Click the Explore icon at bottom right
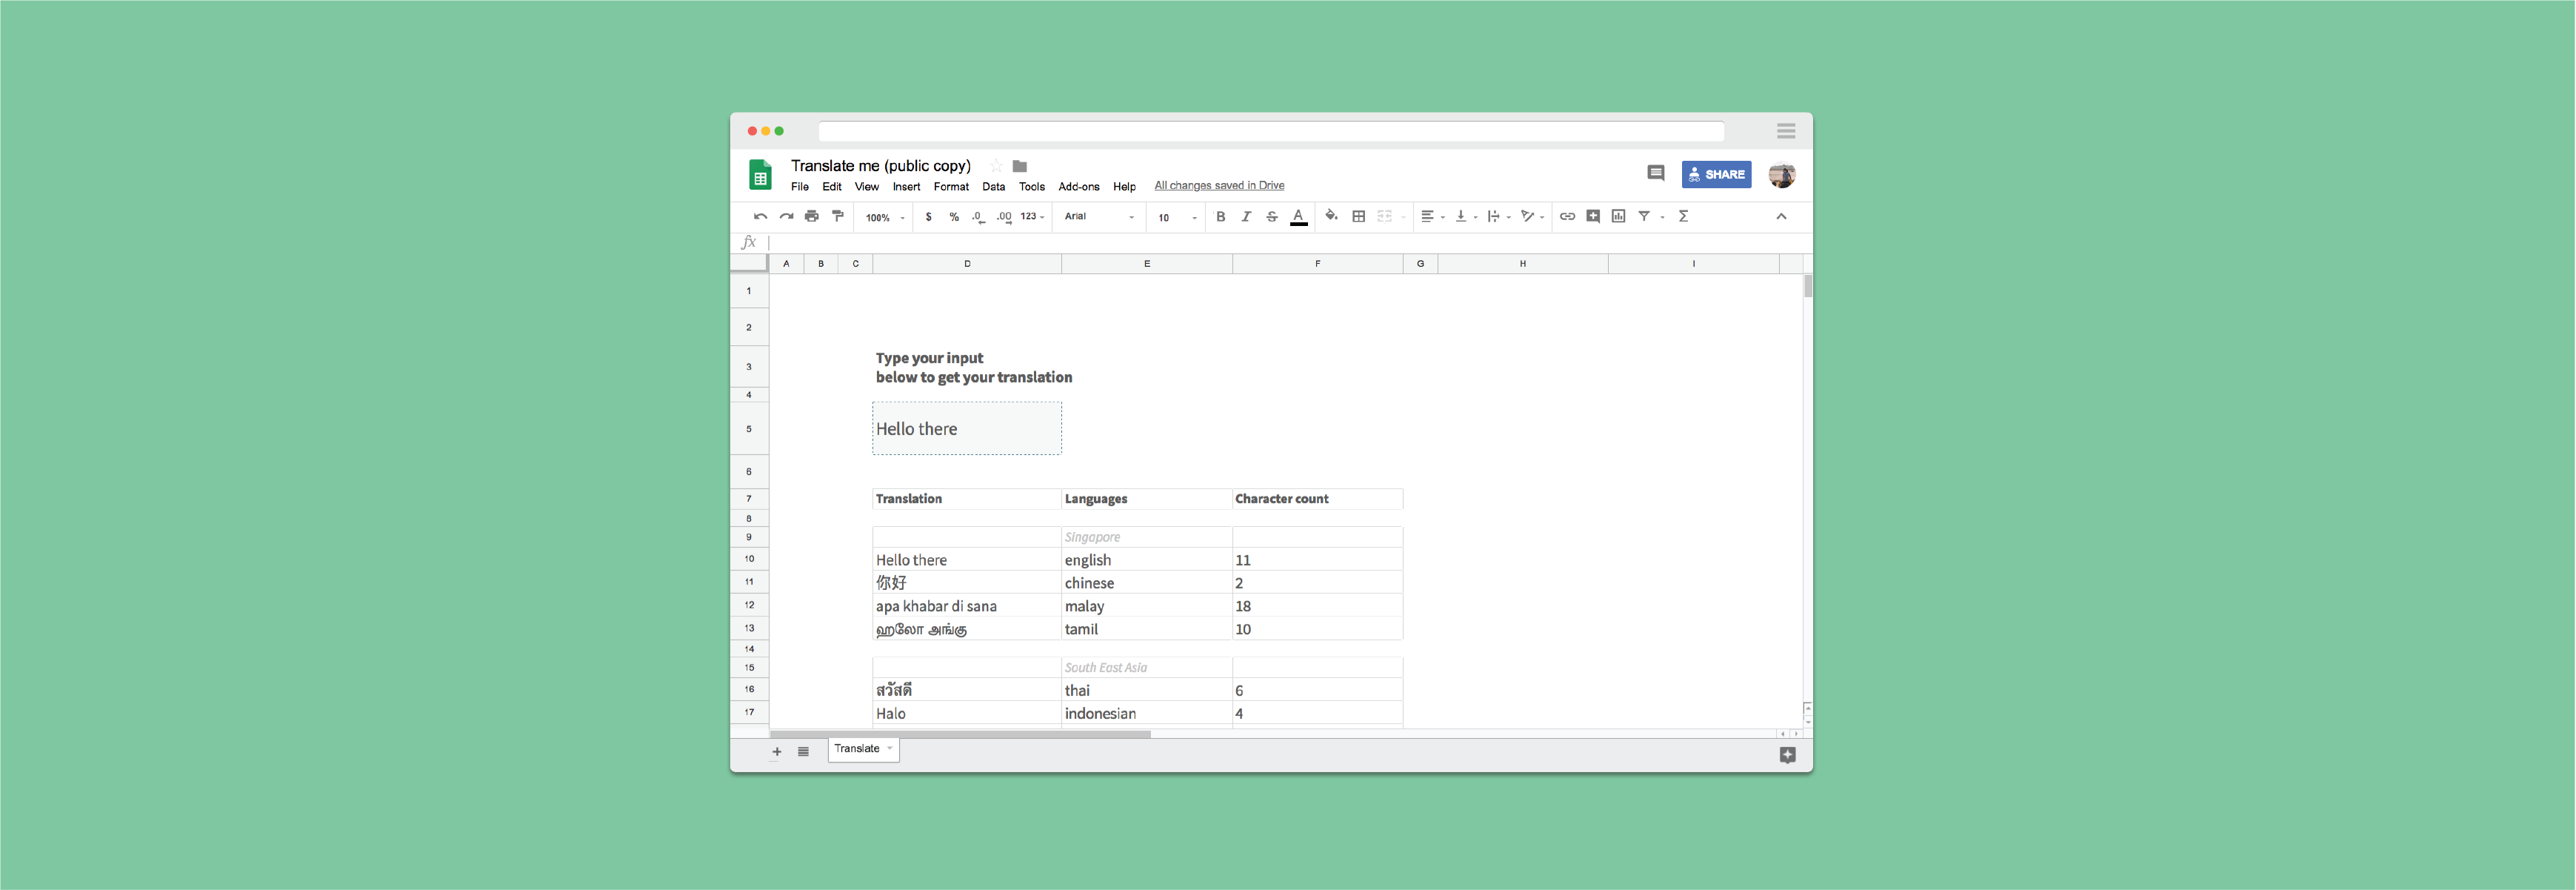Image resolution: width=2576 pixels, height=890 pixels. point(1788,755)
